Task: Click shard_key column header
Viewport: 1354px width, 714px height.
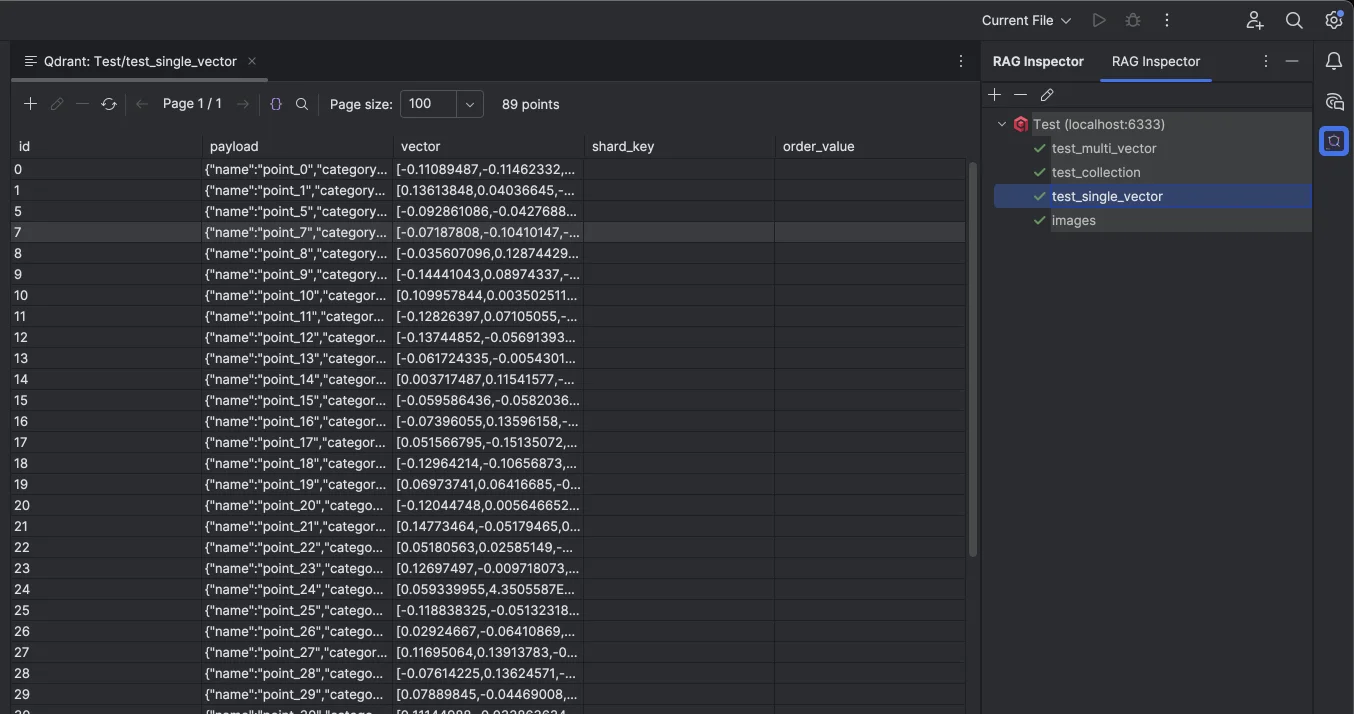Action: tap(679, 146)
